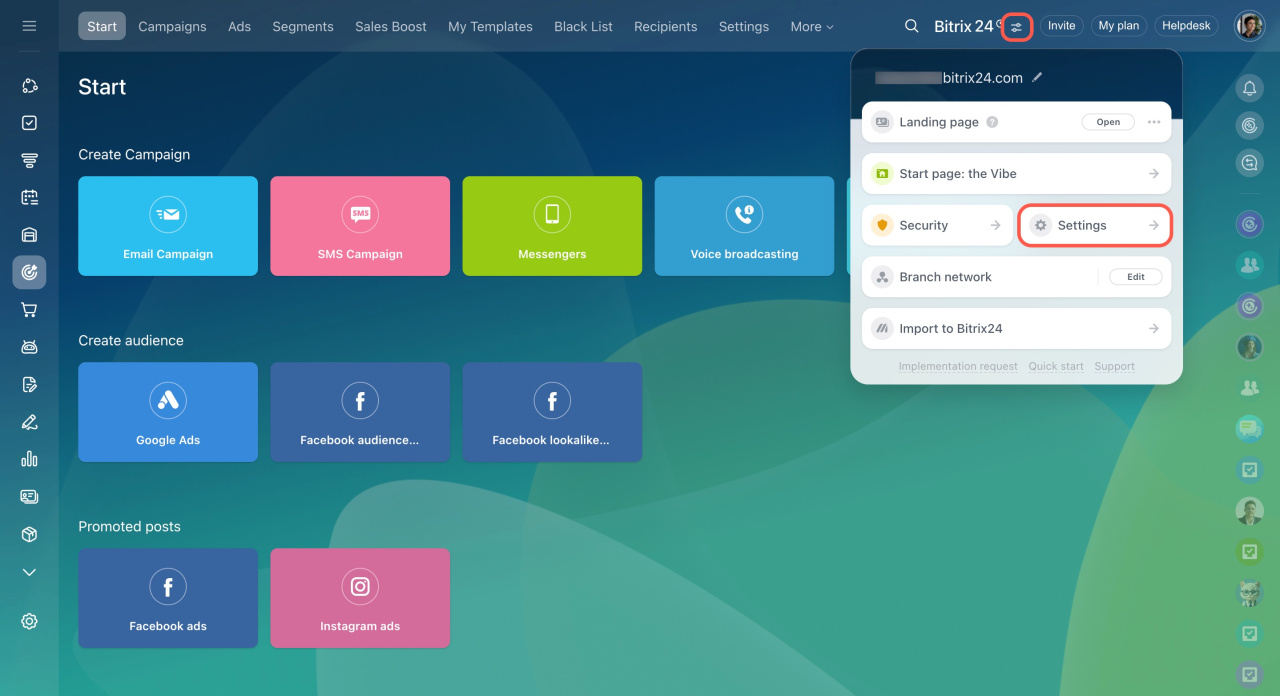Open the cat avatar in right bar
Image resolution: width=1280 pixels, height=696 pixels.
[x=1249, y=594]
